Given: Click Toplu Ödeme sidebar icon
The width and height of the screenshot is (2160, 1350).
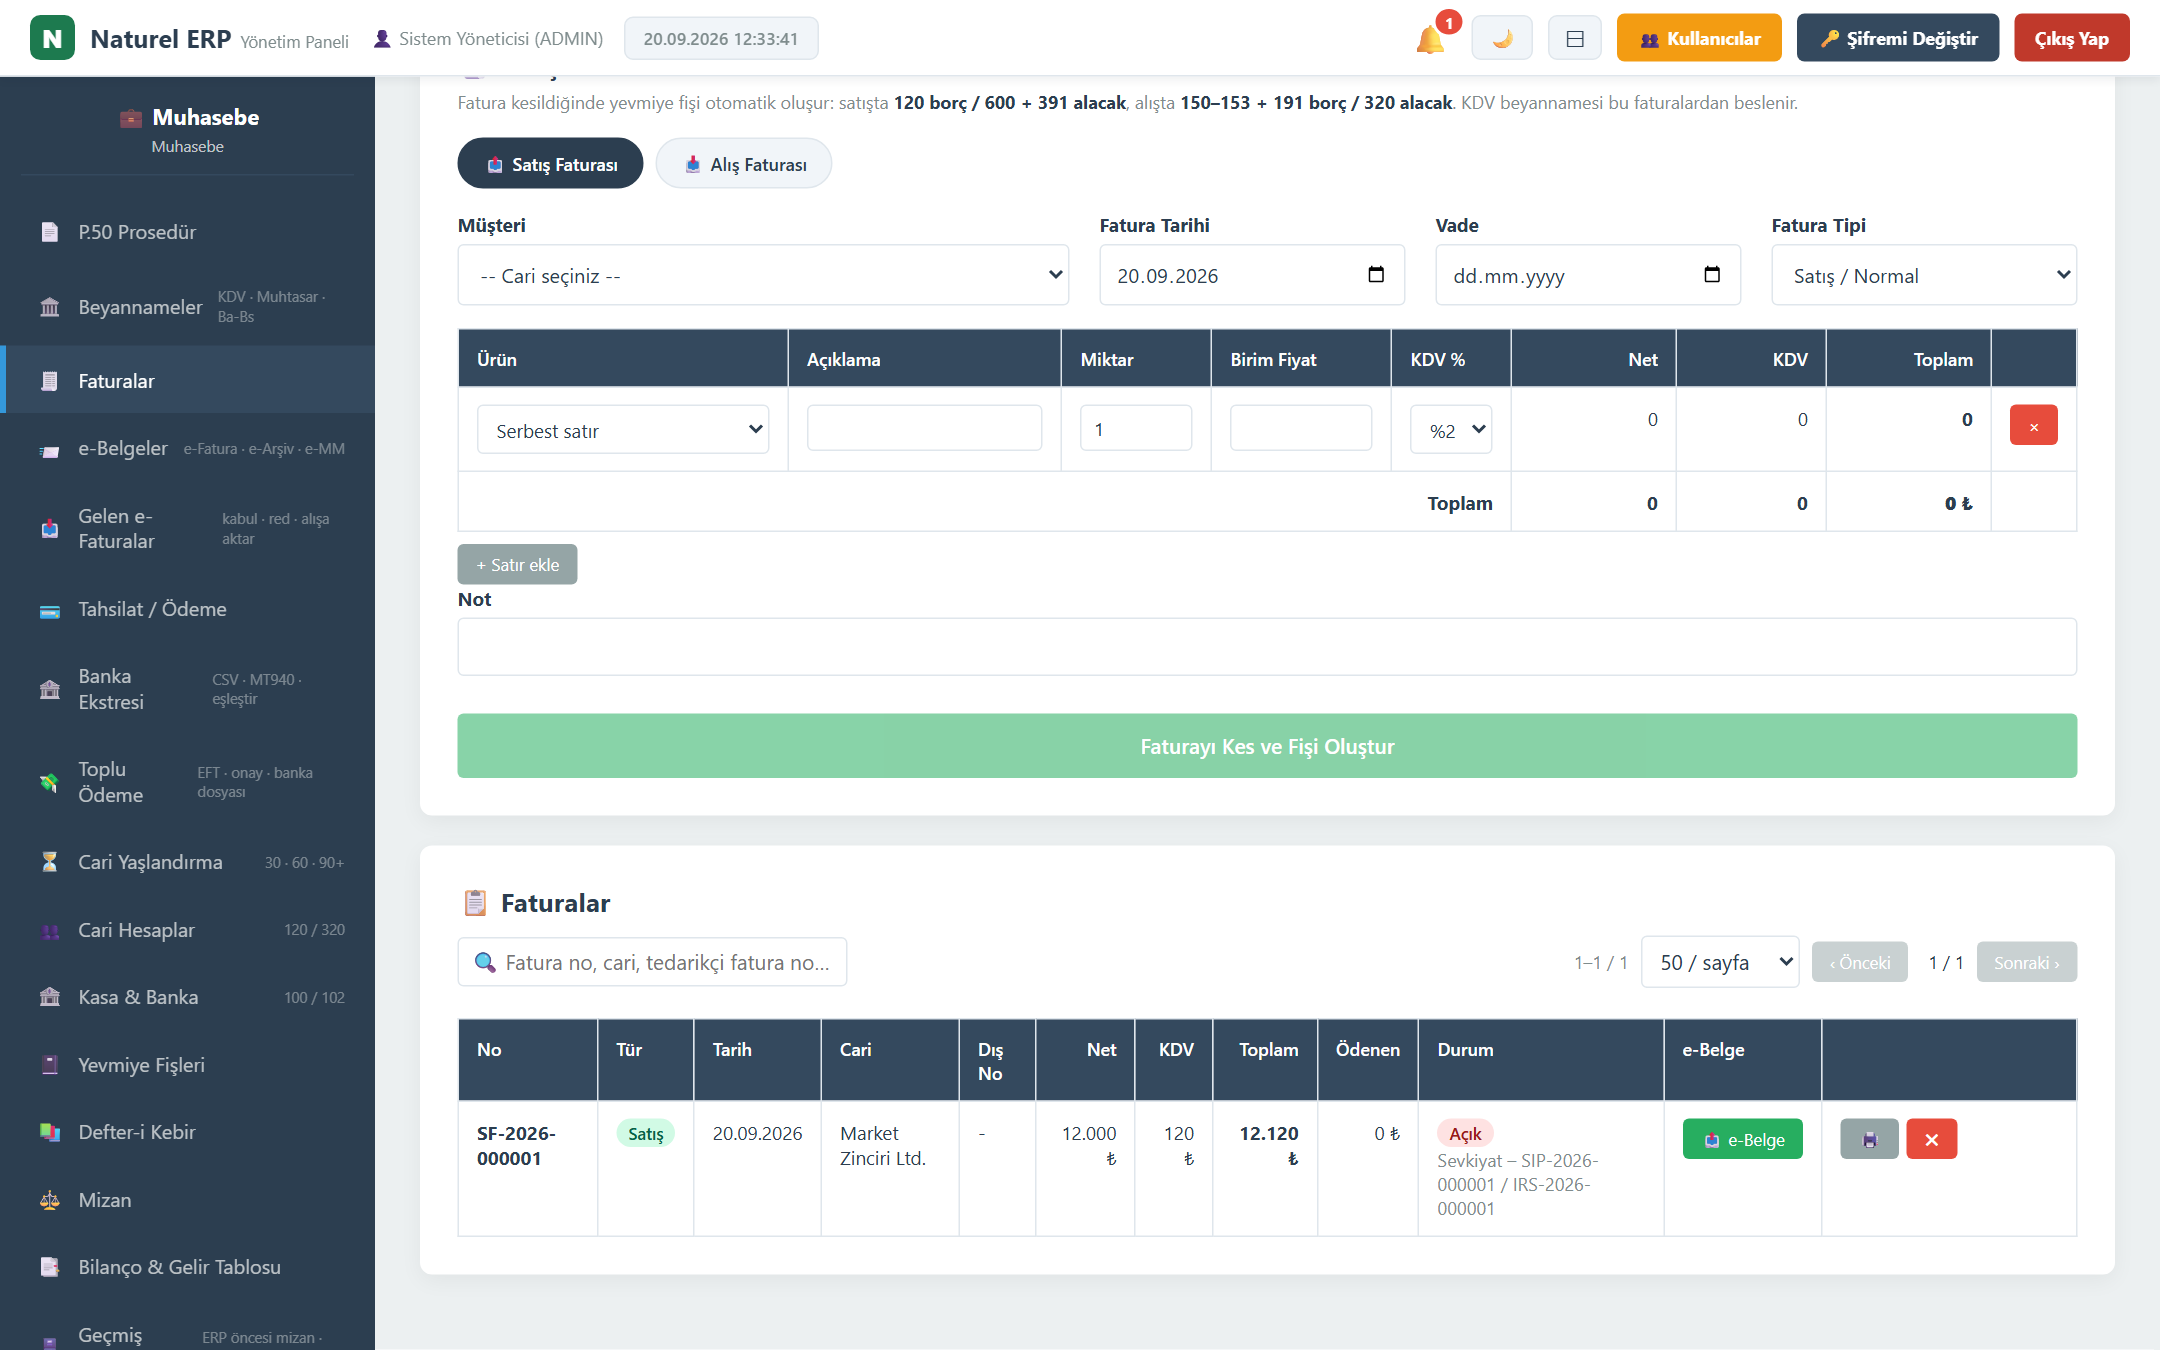Looking at the screenshot, I should 49,782.
